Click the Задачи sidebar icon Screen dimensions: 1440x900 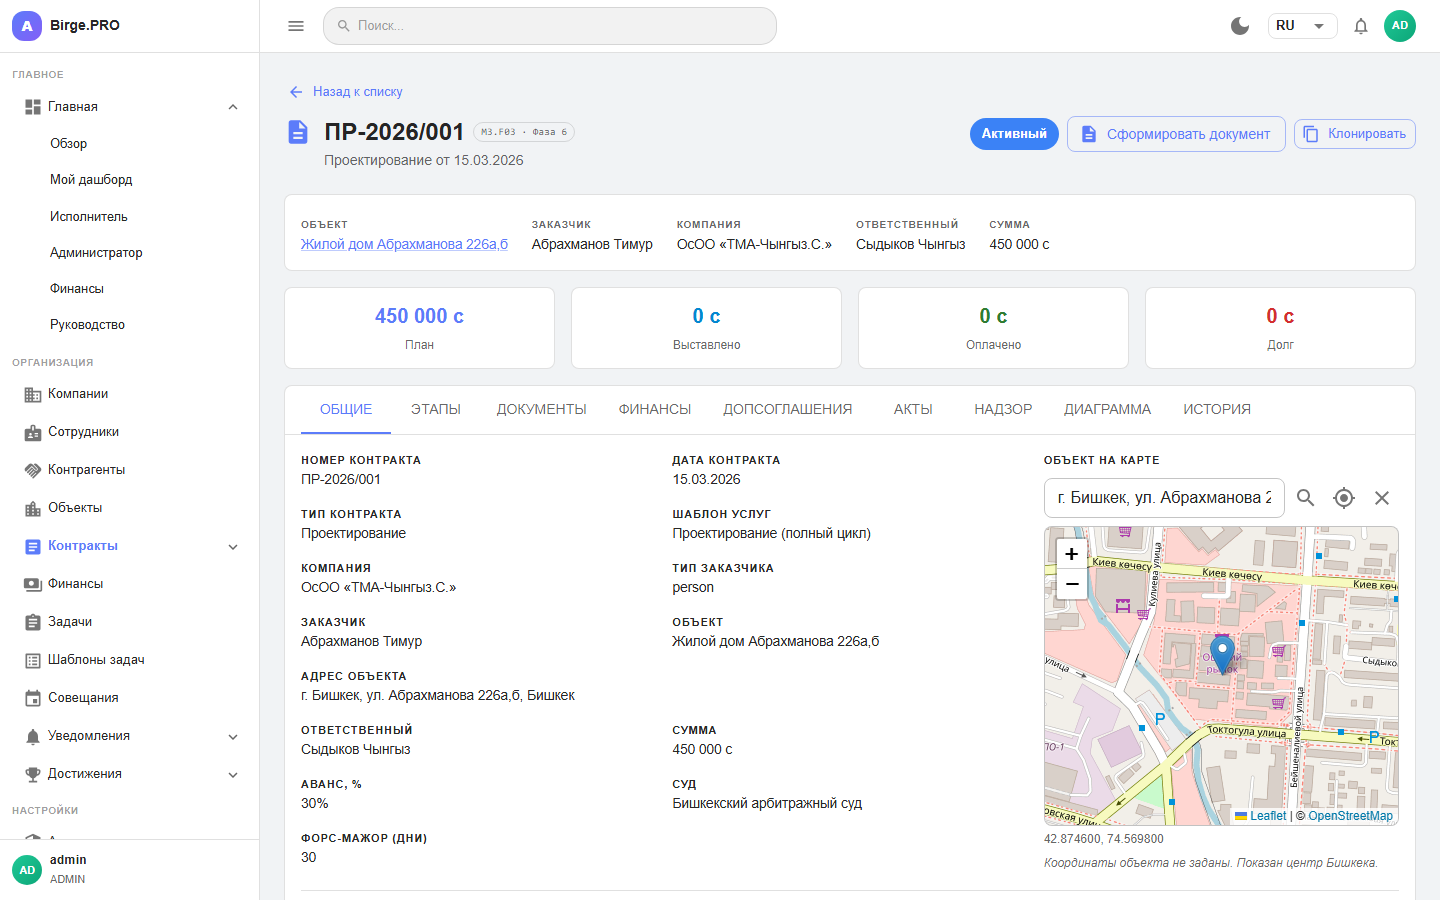click(x=29, y=621)
